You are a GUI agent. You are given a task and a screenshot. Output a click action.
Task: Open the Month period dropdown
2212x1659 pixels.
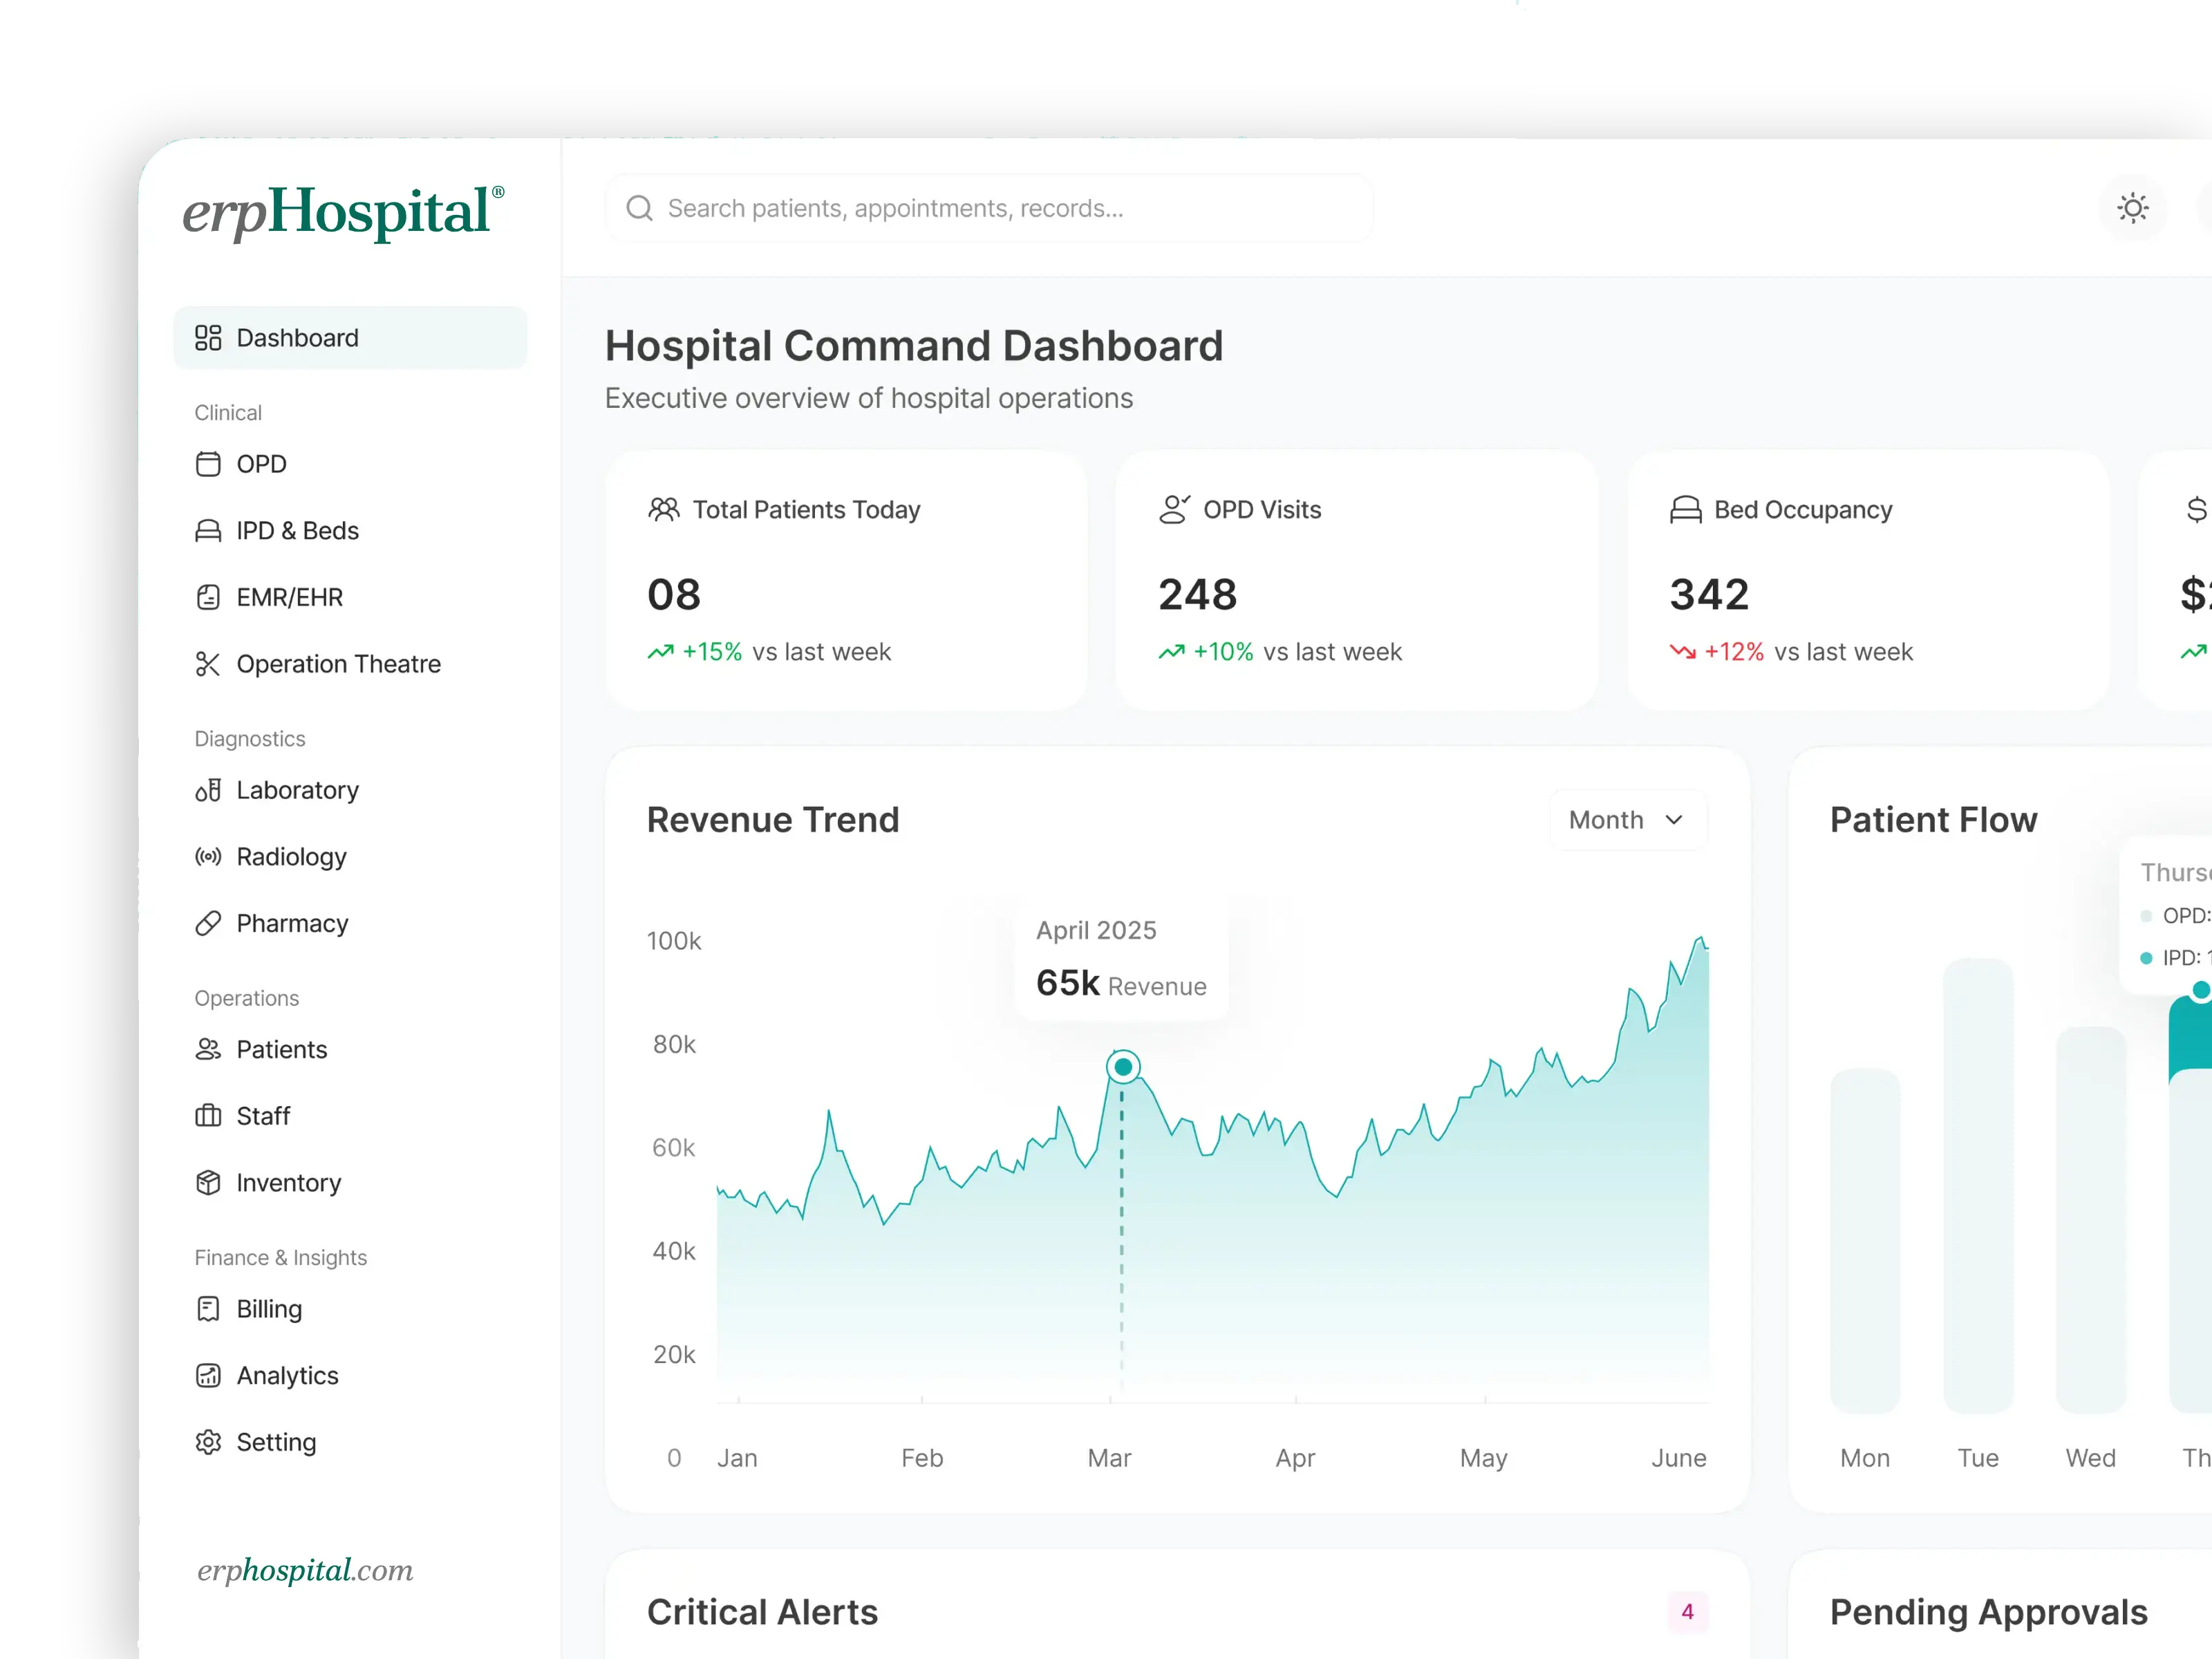(x=1628, y=820)
